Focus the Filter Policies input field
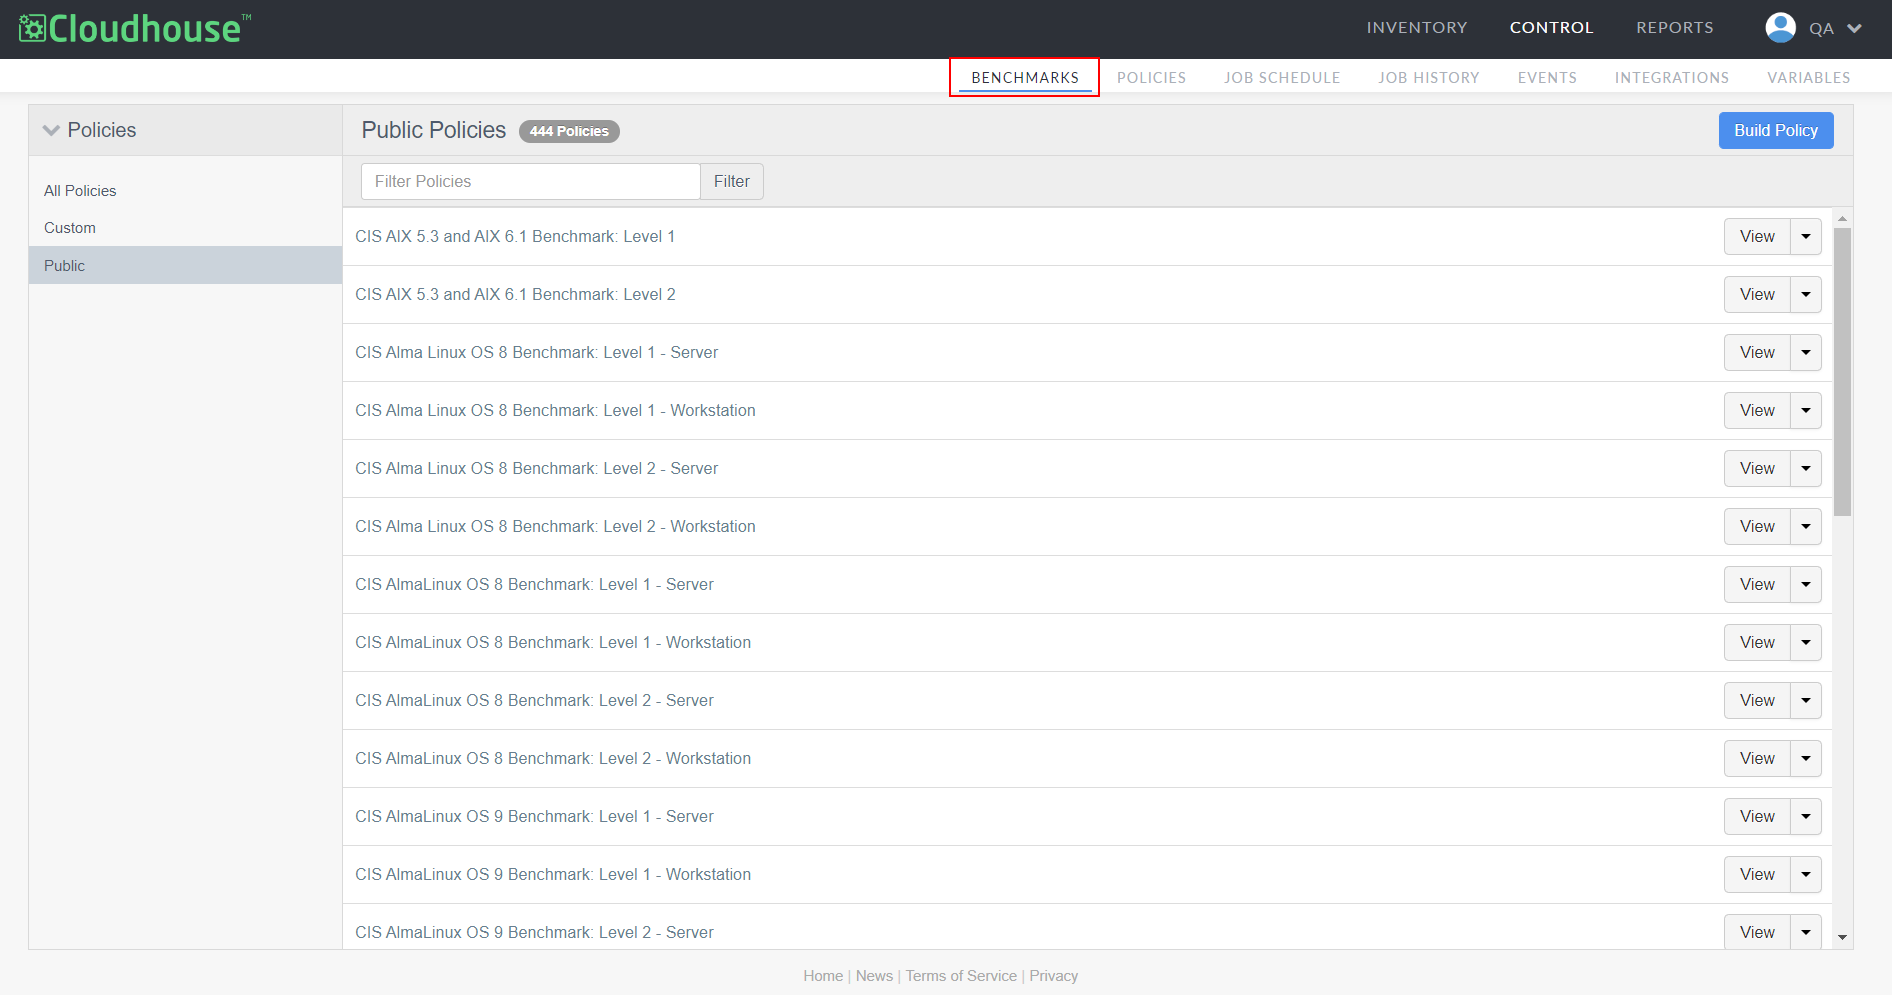 click(x=530, y=181)
